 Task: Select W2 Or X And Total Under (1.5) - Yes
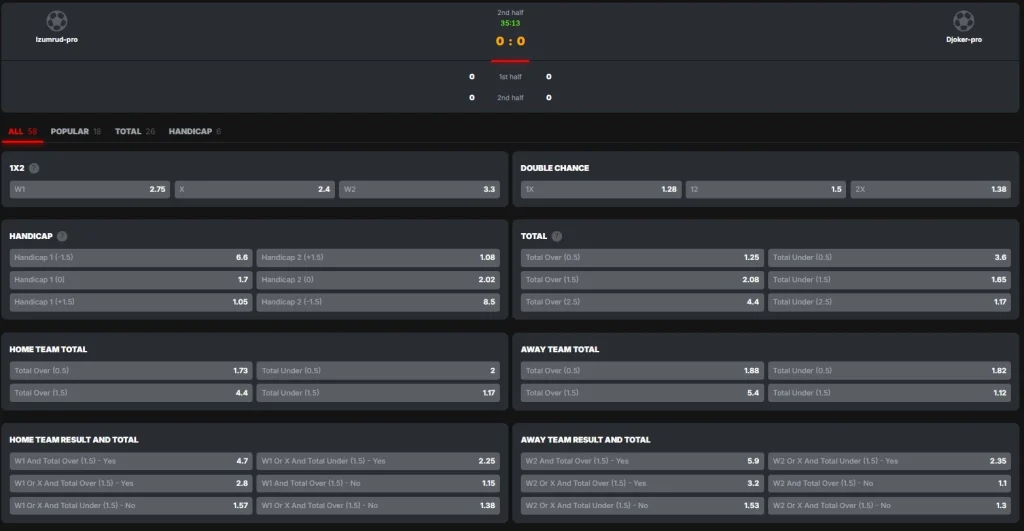[889, 460]
